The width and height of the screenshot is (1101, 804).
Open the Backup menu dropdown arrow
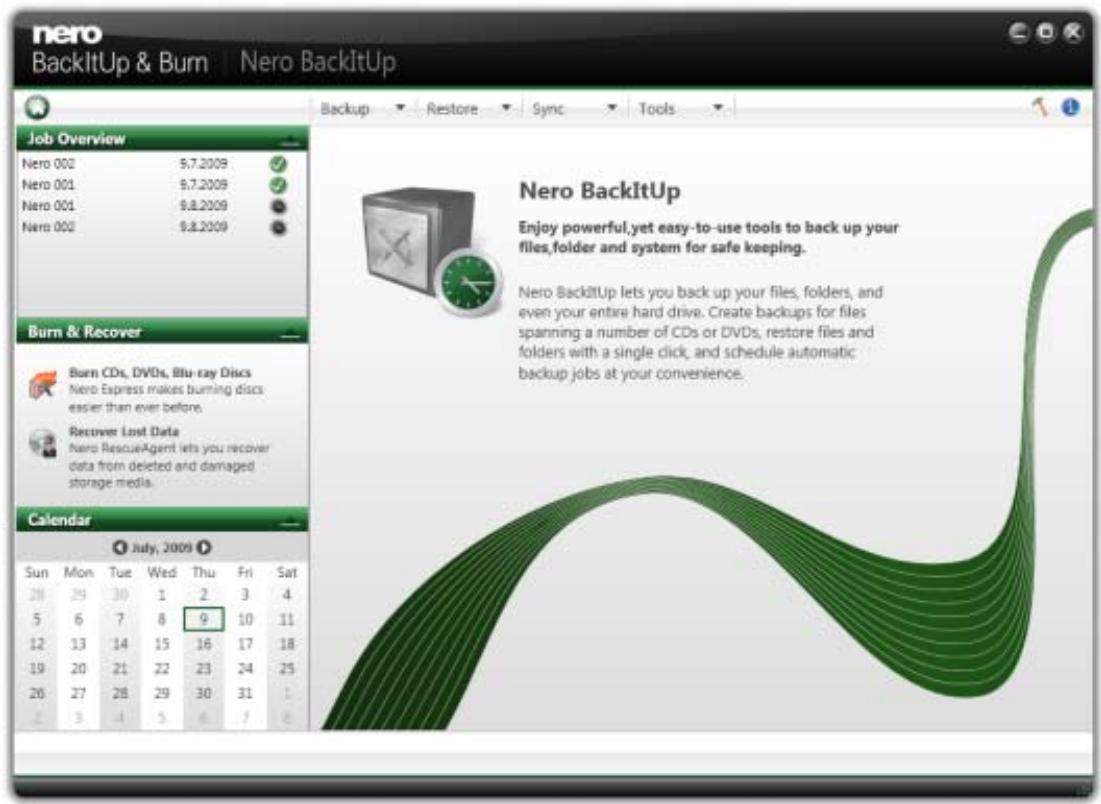coord(400,107)
